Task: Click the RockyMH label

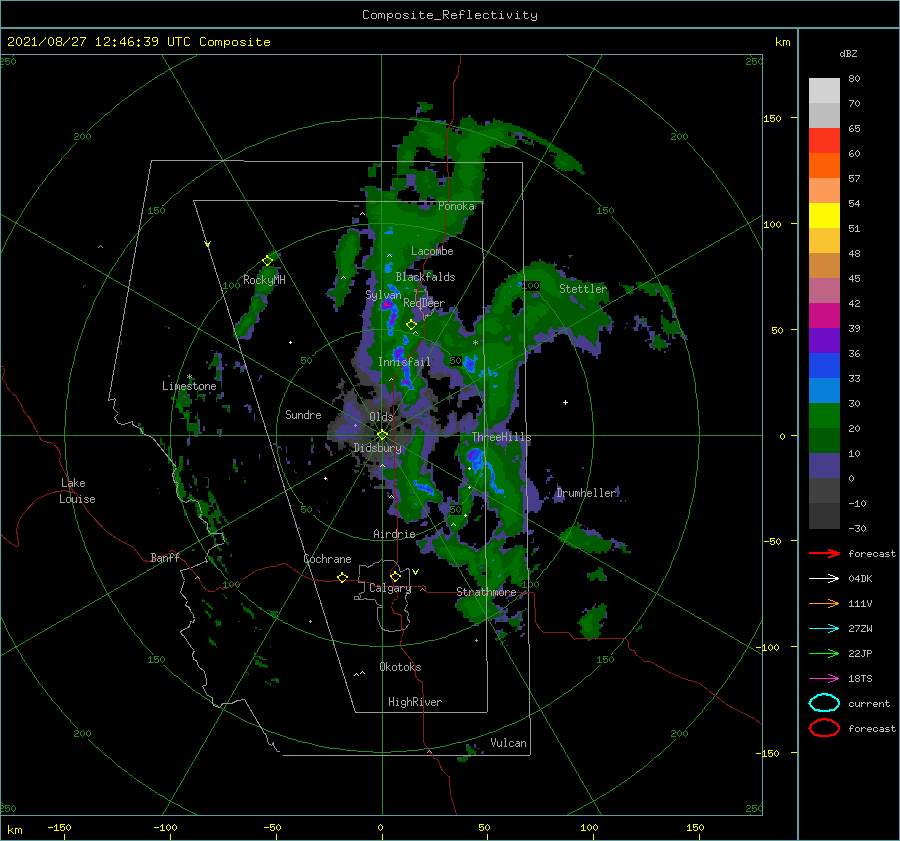Action: (264, 280)
